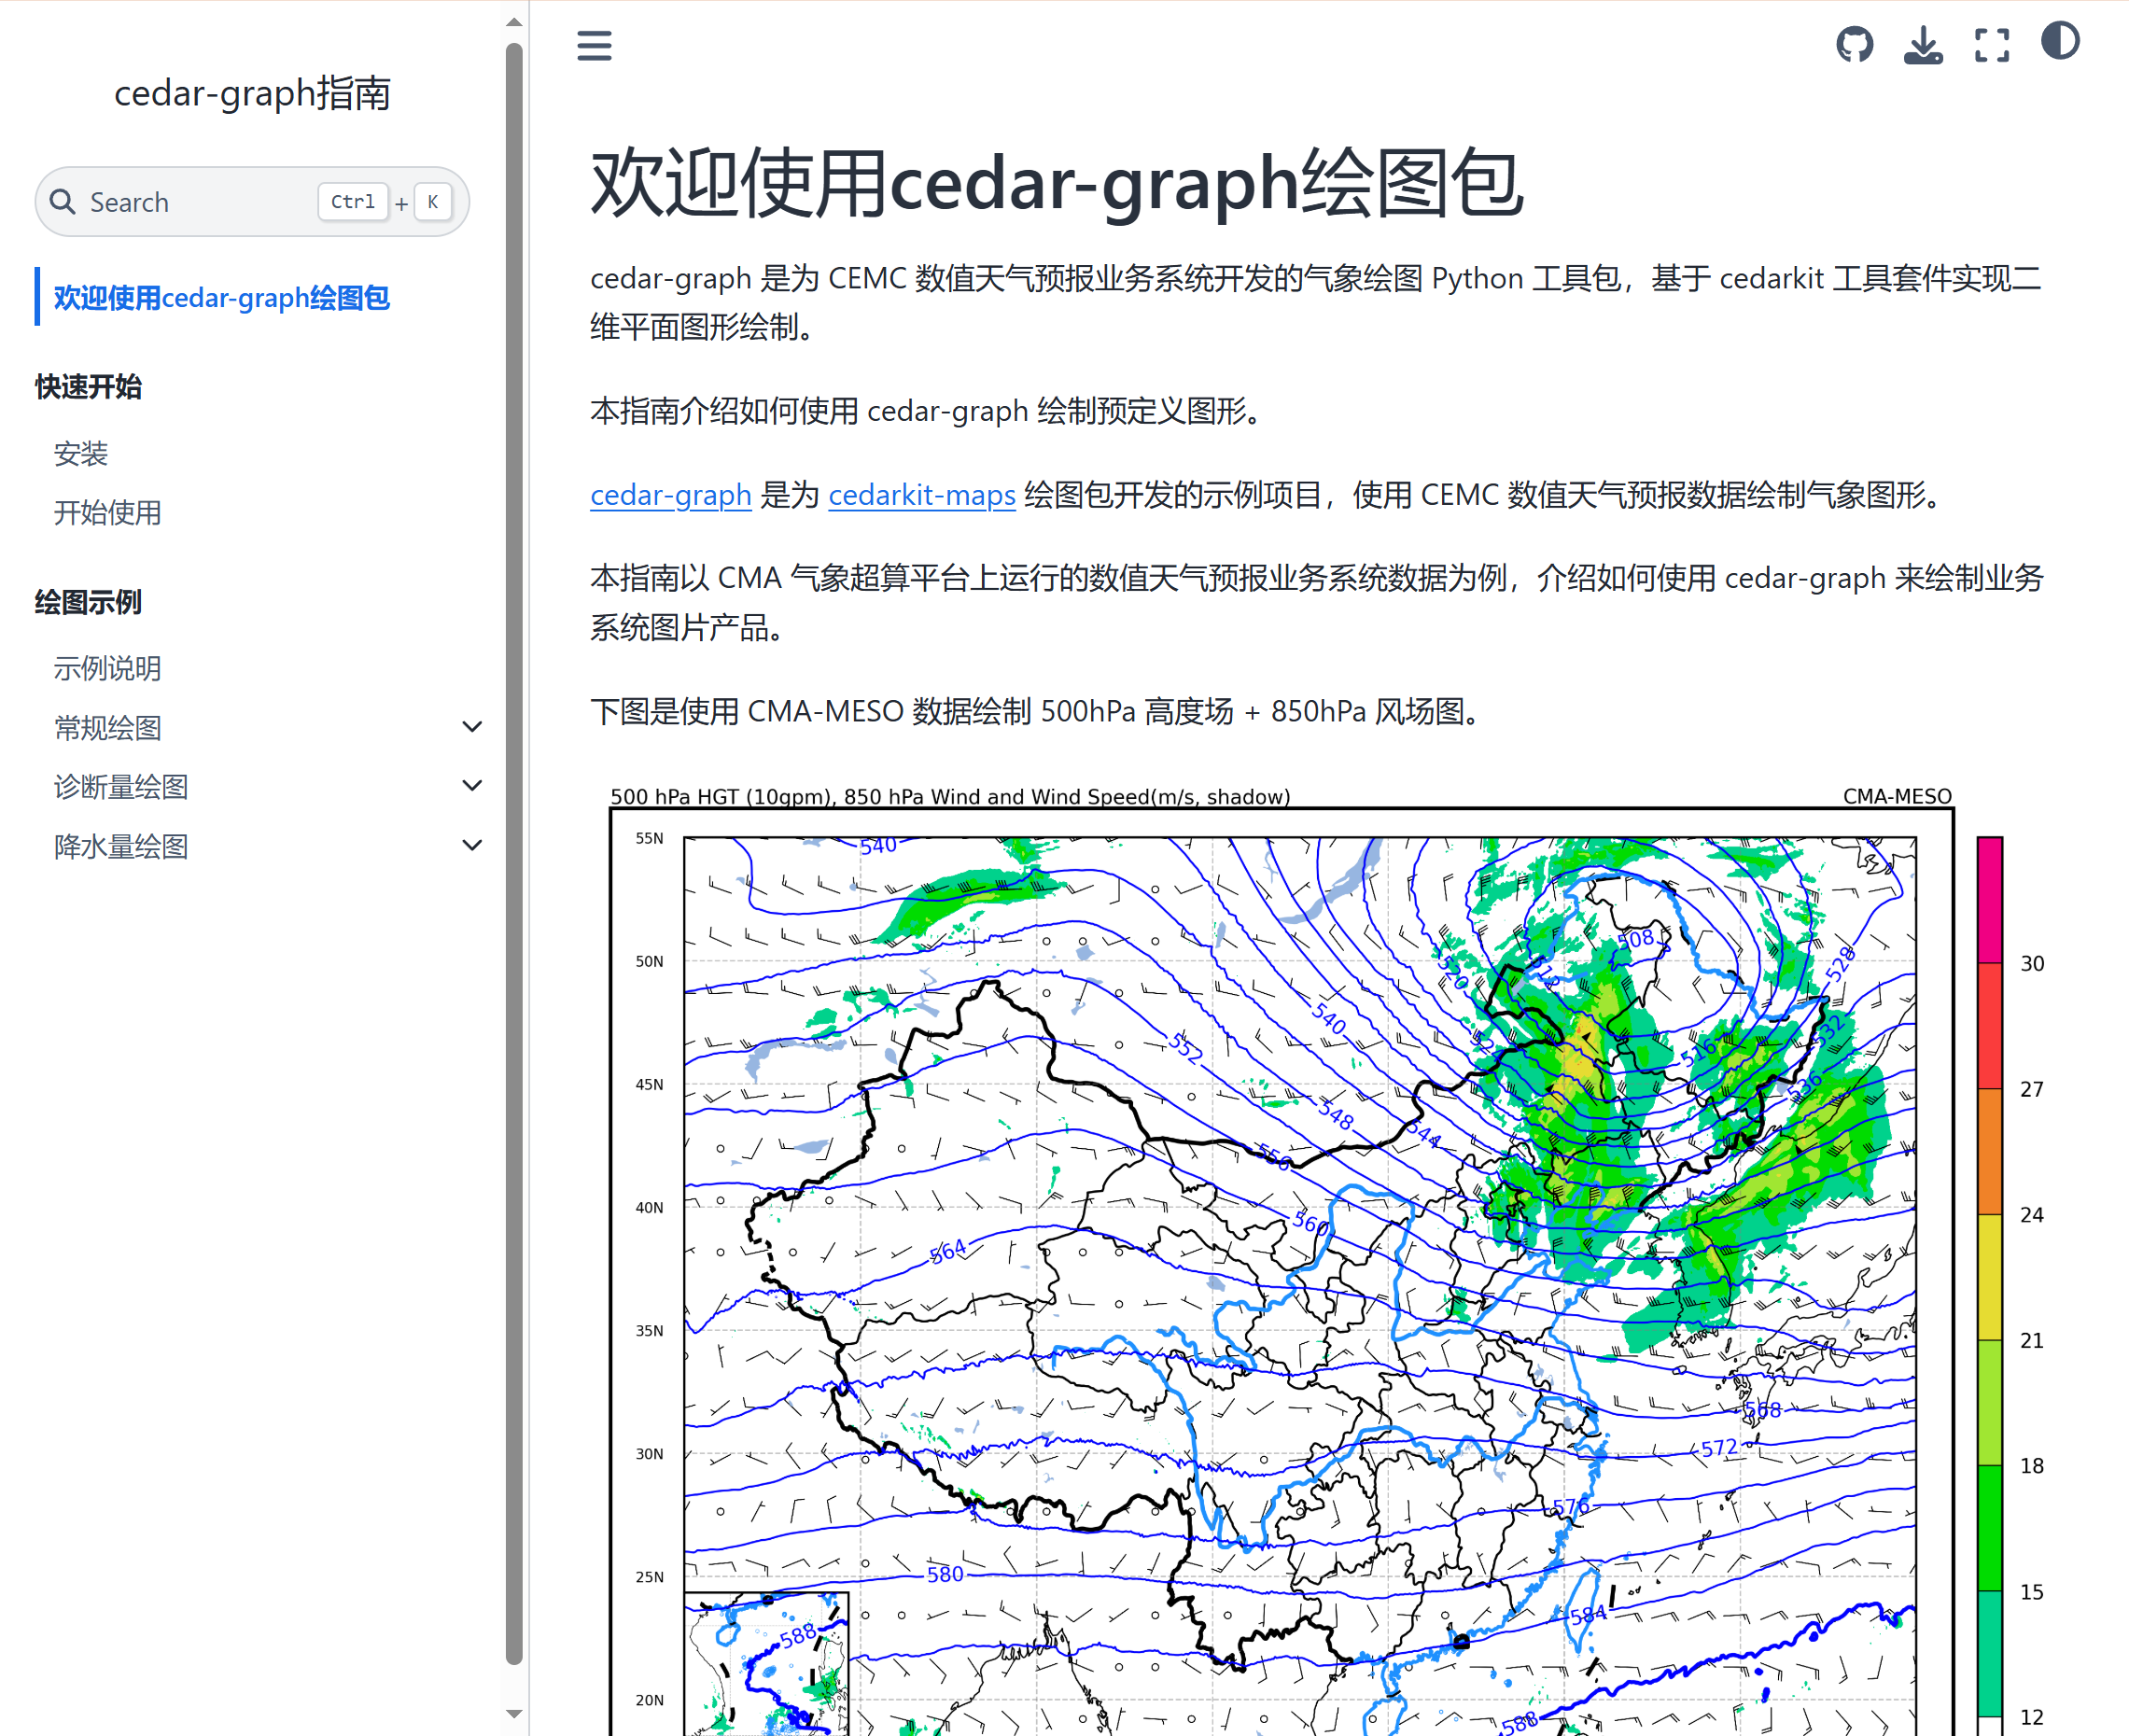This screenshot has height=1736, width=2129.
Task: Click the download page icon
Action: [1922, 45]
